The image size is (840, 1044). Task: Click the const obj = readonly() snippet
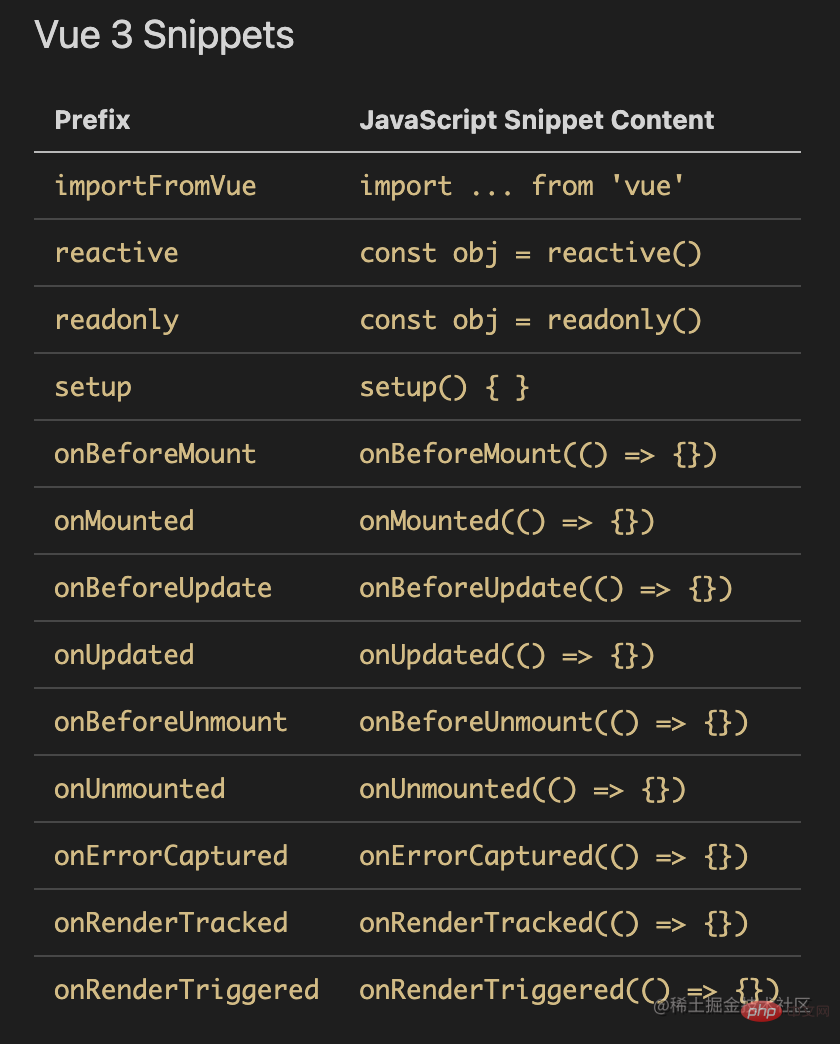point(530,320)
